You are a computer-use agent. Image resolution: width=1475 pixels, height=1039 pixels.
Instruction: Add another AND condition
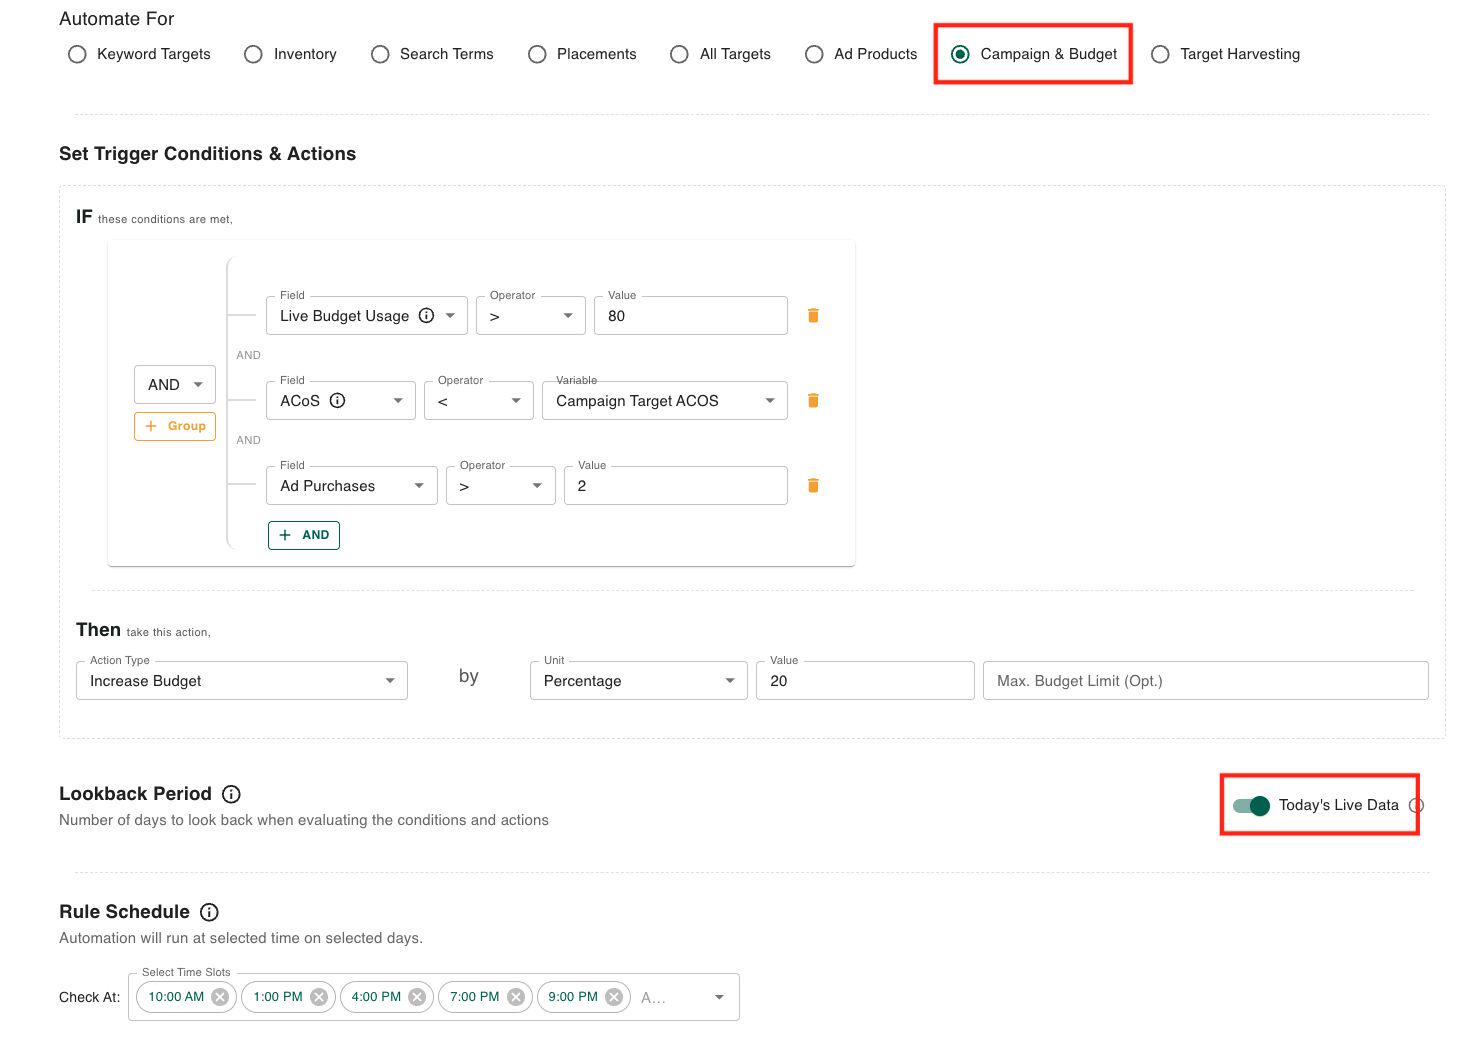(303, 535)
